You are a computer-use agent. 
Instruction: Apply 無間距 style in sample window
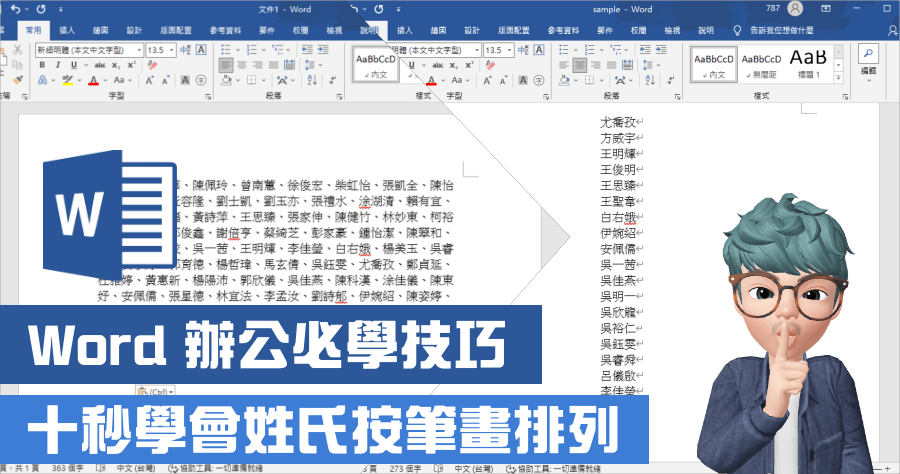pos(761,65)
